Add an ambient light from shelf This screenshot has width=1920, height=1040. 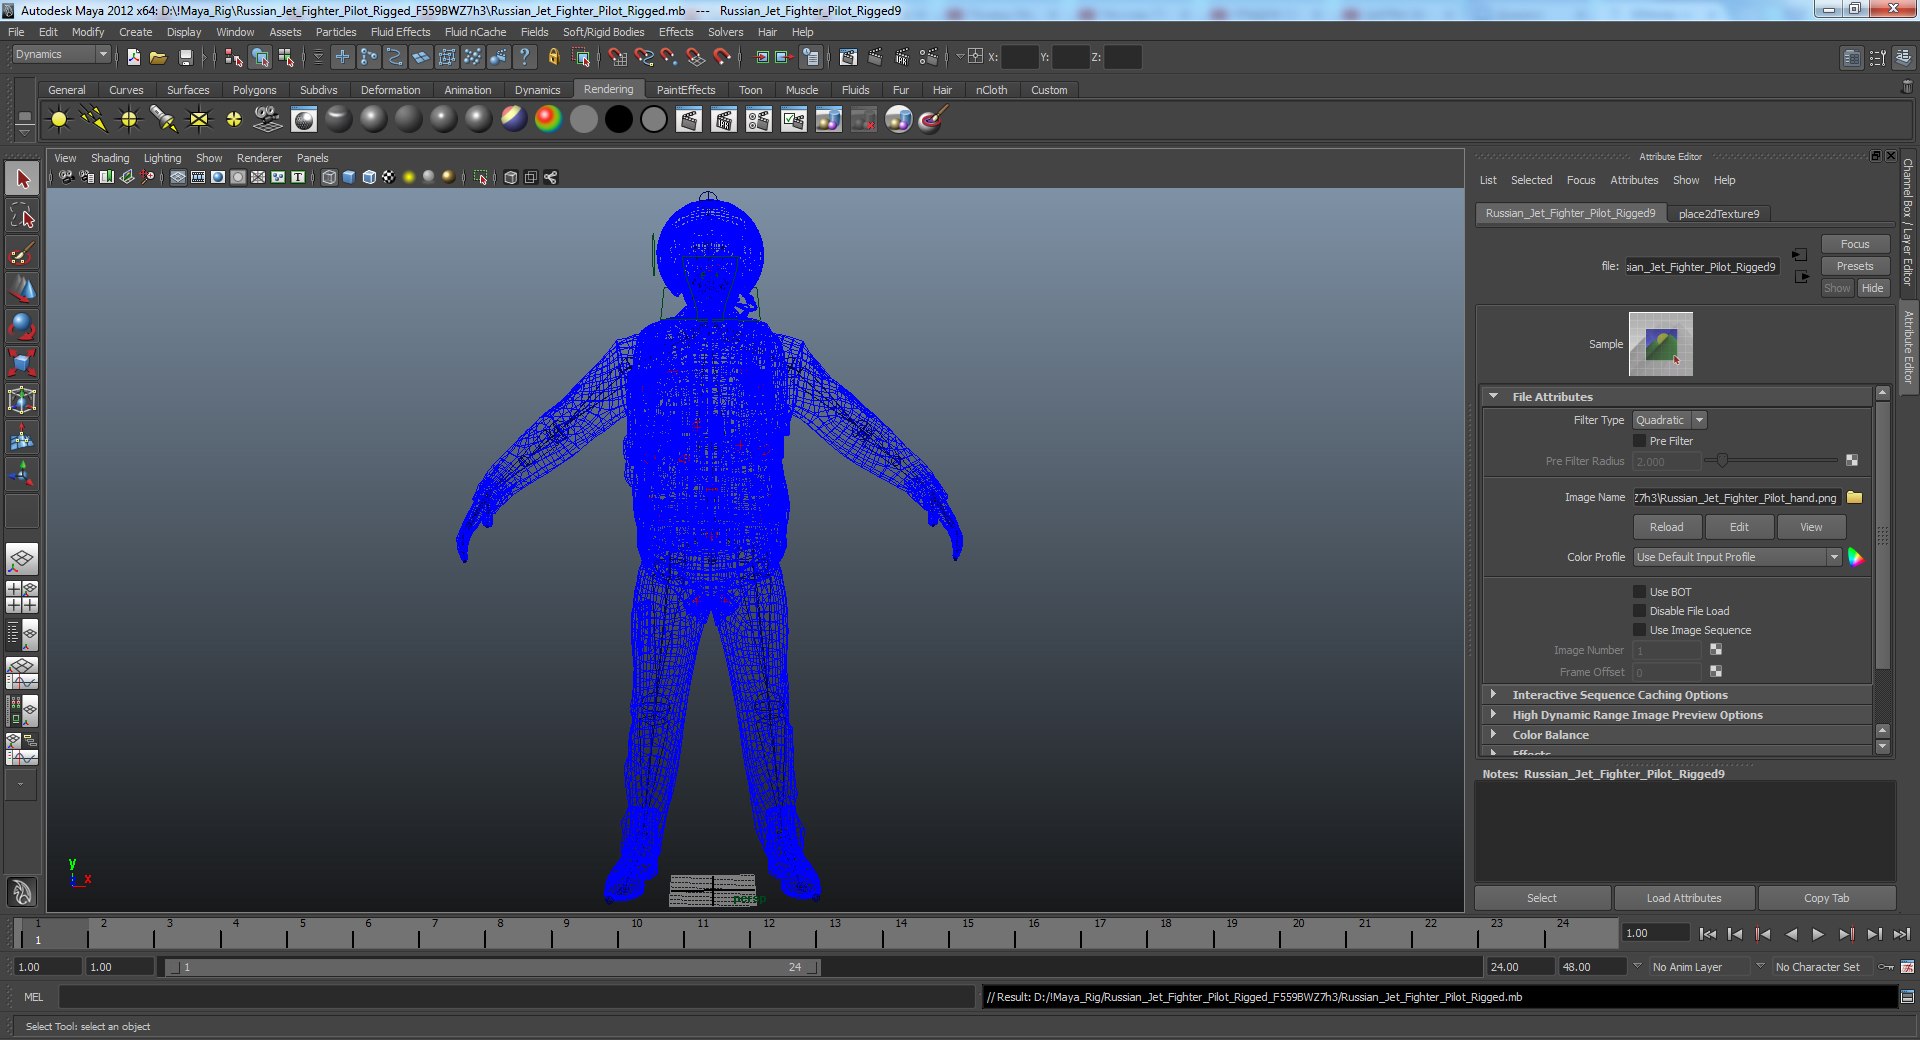(59, 120)
